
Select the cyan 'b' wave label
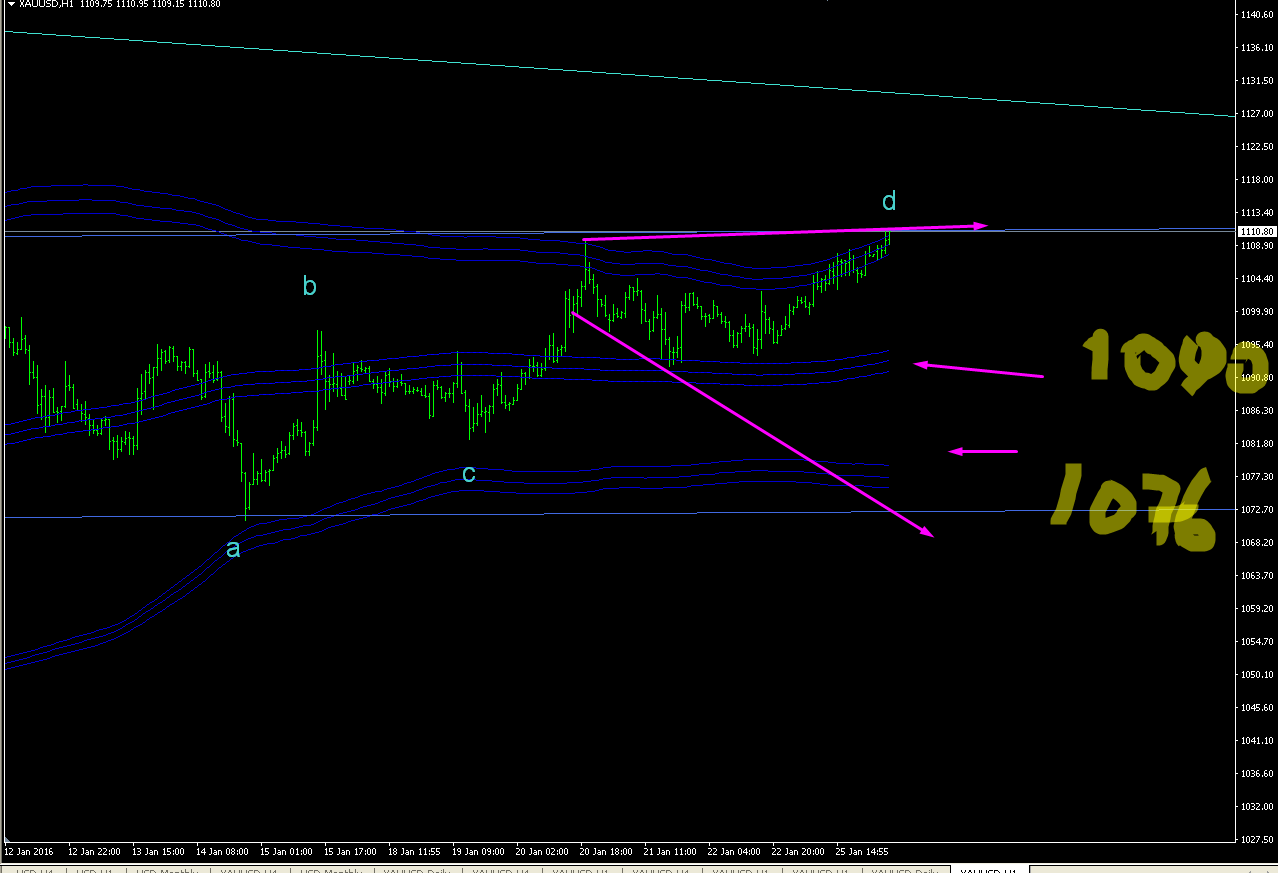(x=310, y=286)
